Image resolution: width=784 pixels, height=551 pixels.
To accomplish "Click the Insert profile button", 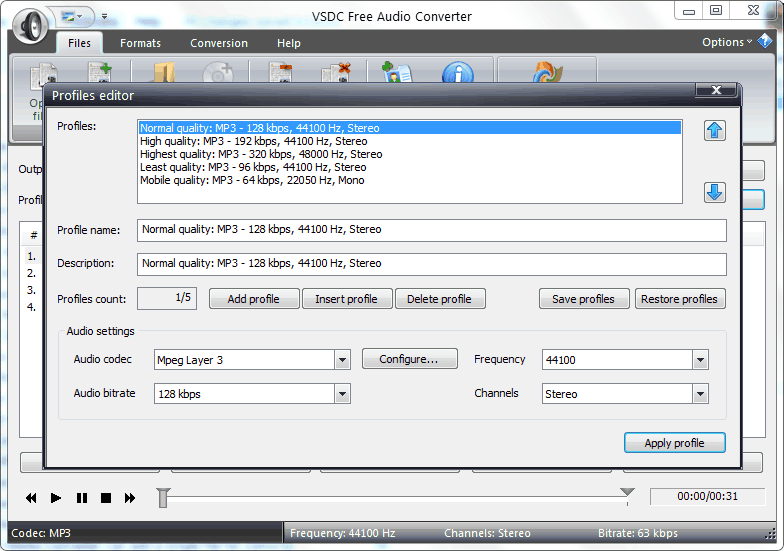I will 346,299.
